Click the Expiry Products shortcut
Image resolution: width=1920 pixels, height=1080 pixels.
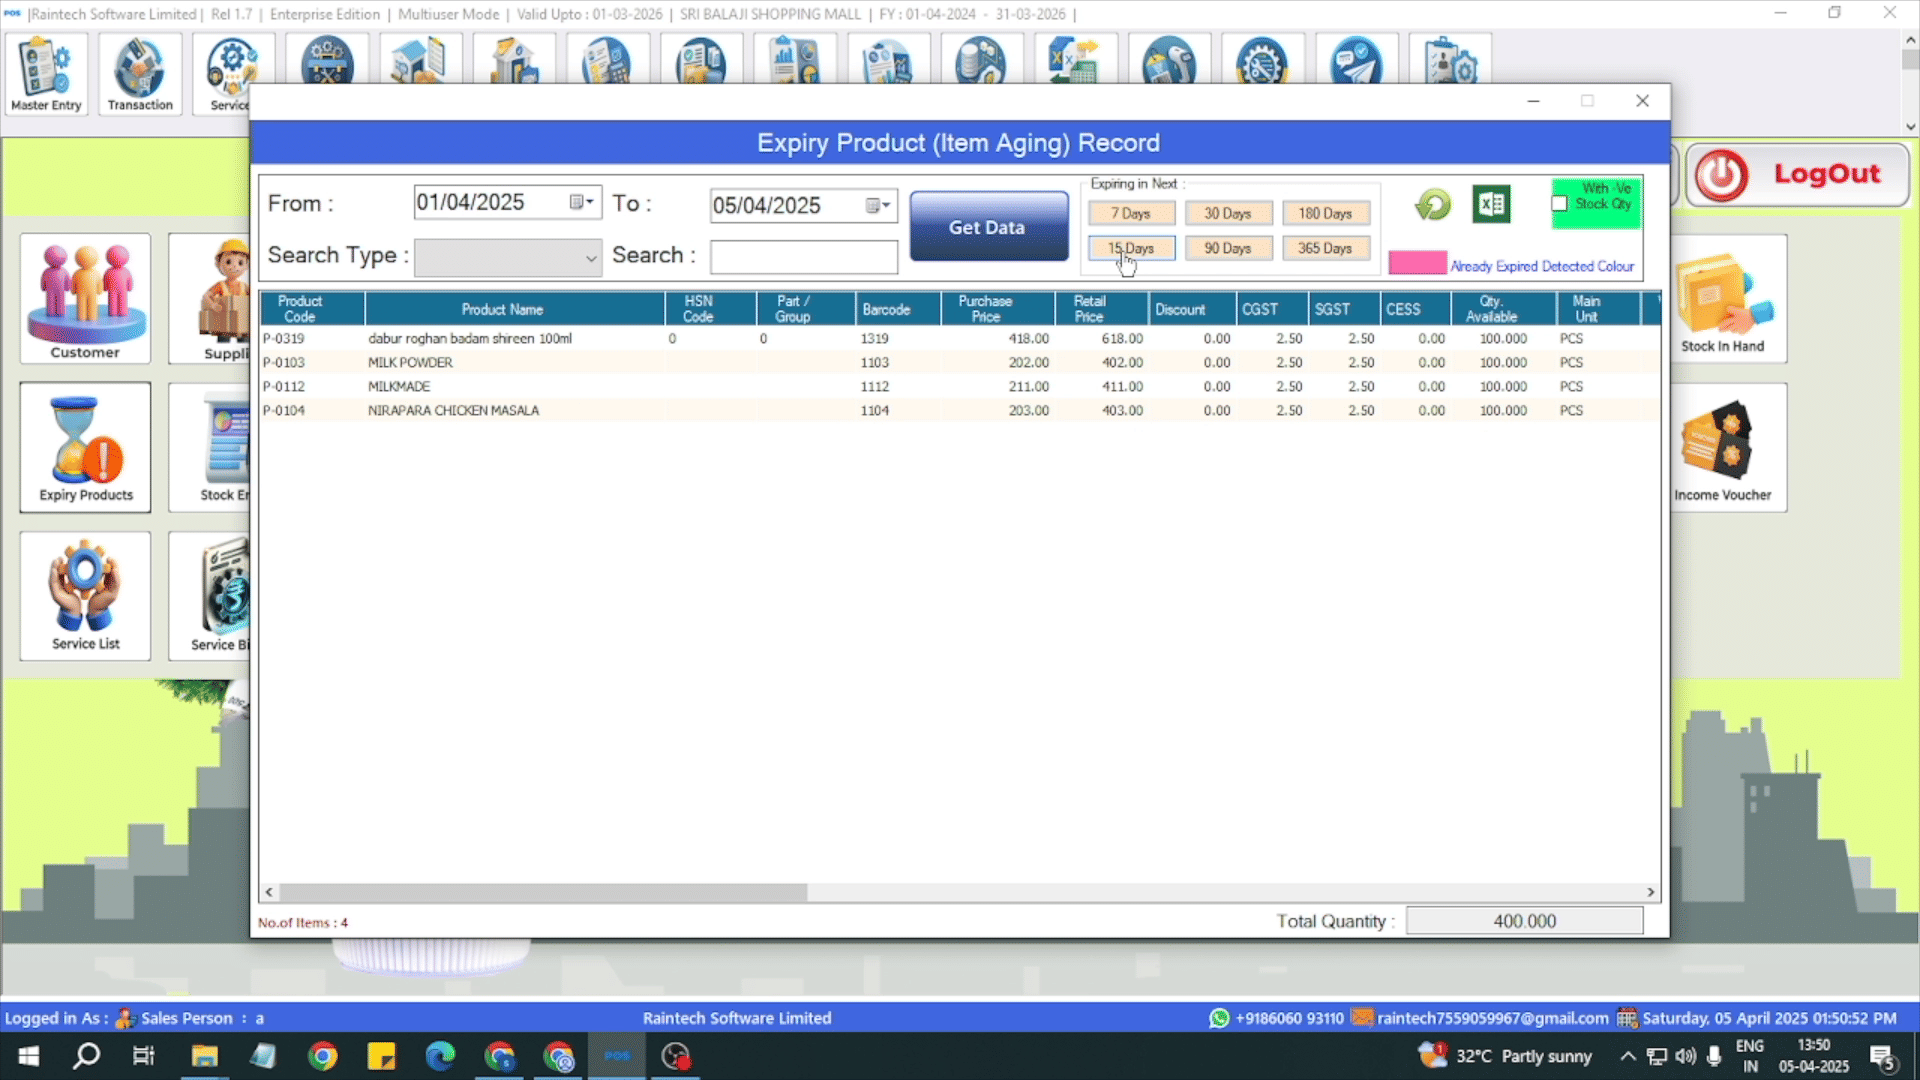point(85,447)
